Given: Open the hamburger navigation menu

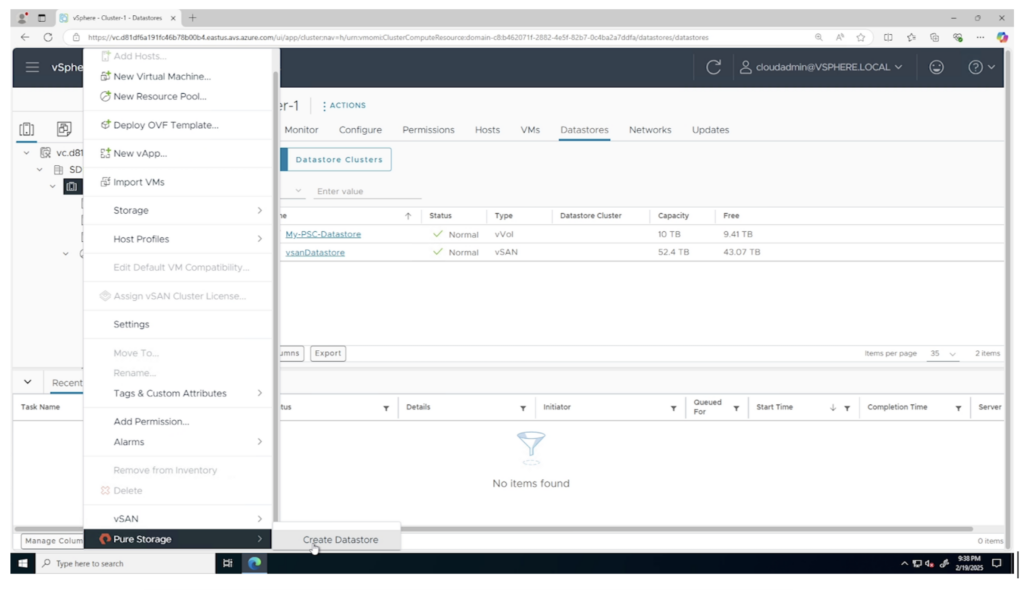Looking at the screenshot, I should click(32, 67).
